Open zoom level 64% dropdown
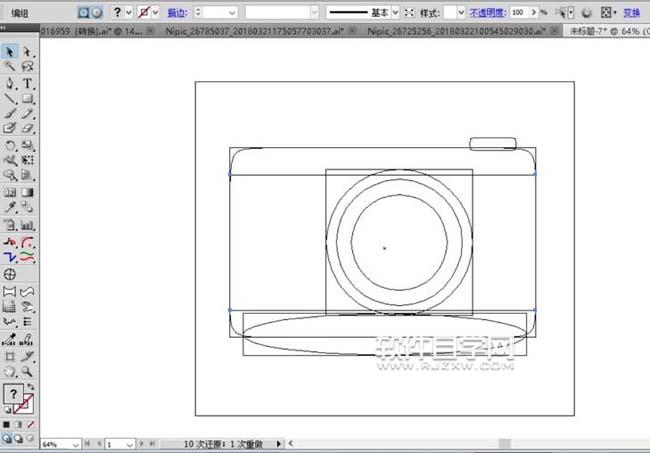 [x=75, y=445]
